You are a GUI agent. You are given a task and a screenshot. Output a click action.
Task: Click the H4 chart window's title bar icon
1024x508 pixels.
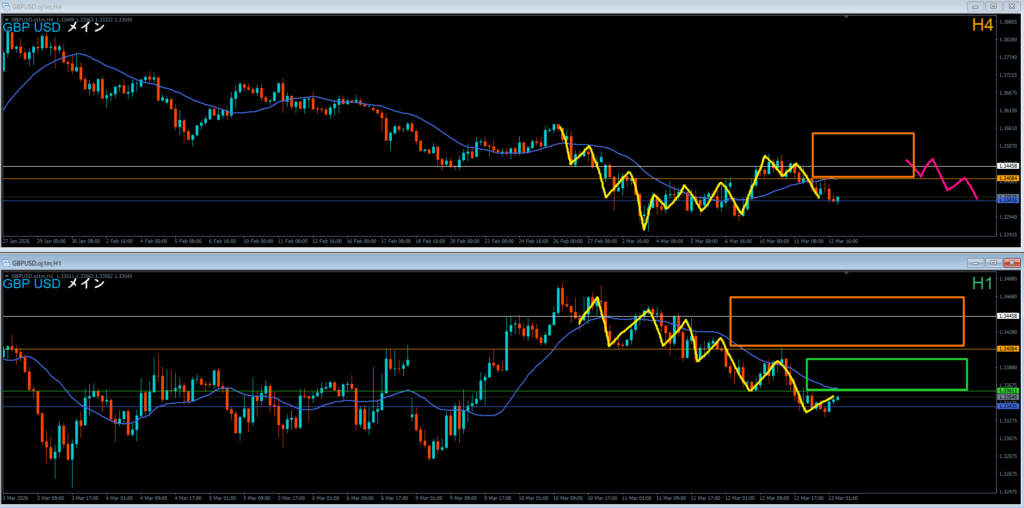[6, 6]
